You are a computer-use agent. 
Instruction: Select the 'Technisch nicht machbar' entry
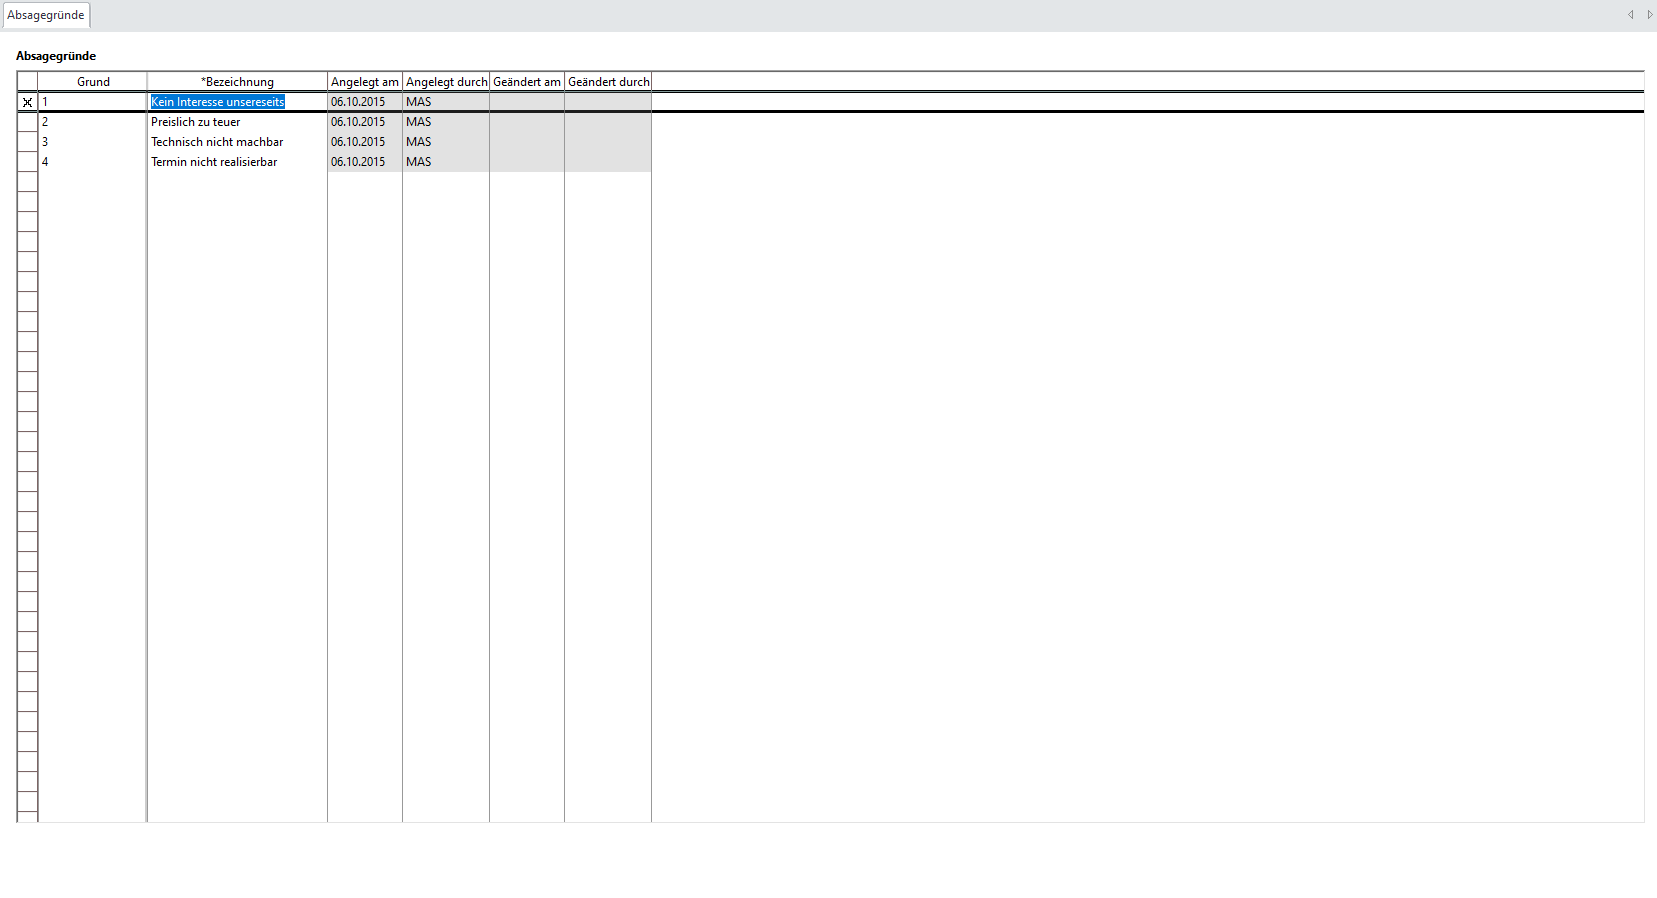[217, 142]
